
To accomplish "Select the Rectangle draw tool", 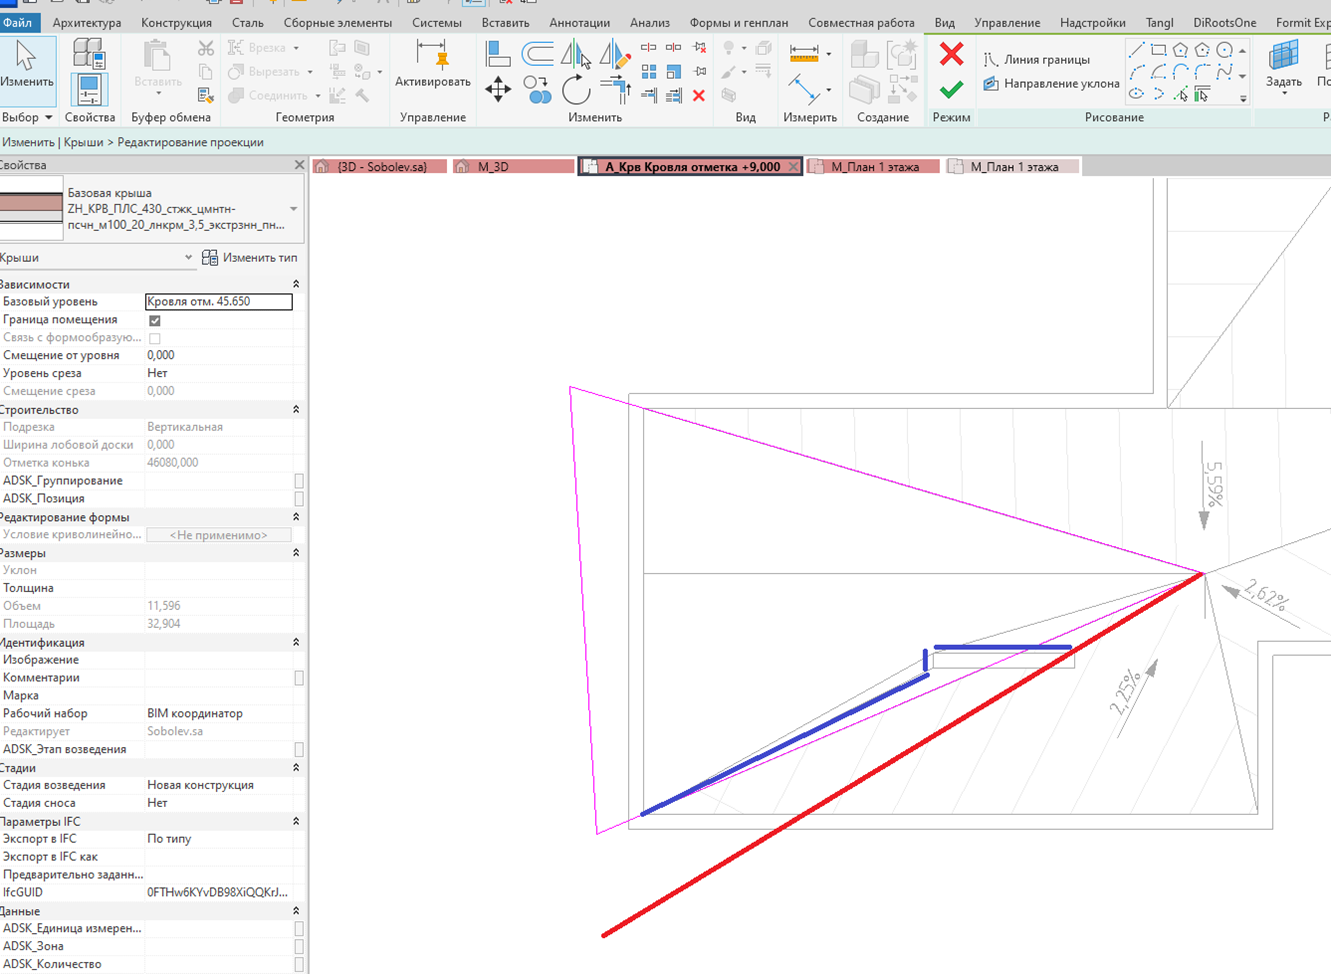I will coord(1158,50).
